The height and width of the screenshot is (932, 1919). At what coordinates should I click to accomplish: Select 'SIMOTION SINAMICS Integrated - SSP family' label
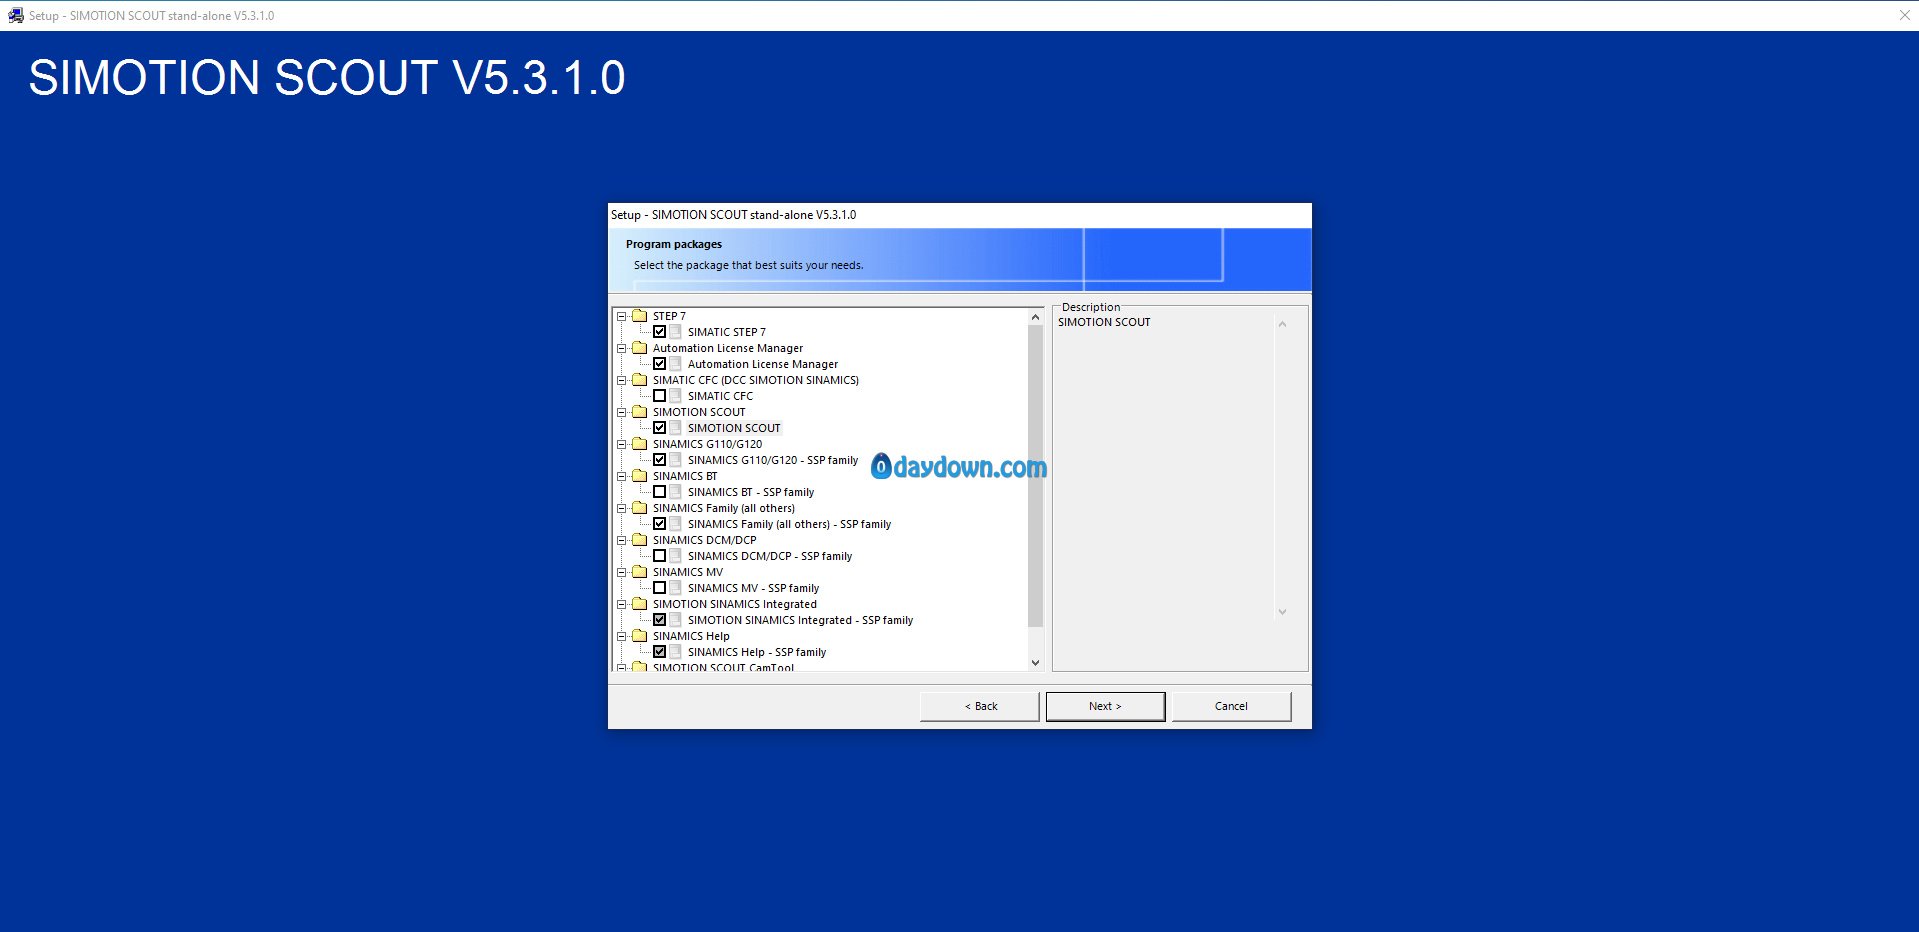click(800, 620)
